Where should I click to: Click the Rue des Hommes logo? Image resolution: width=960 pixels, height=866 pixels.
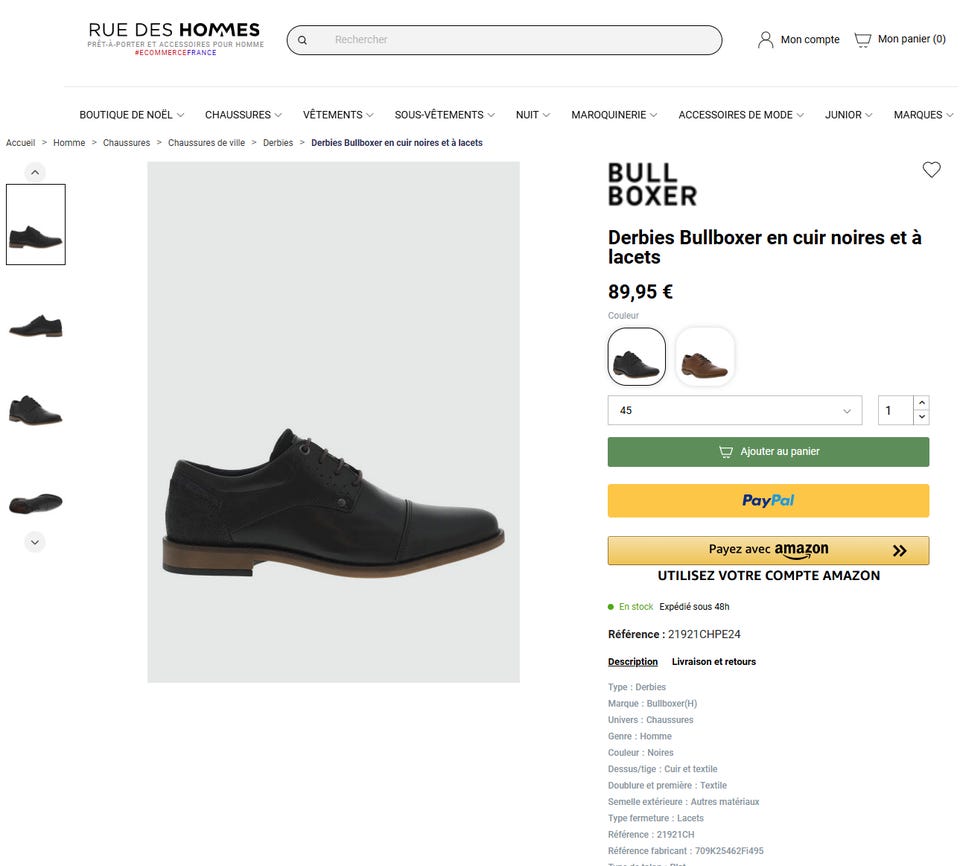(x=174, y=37)
